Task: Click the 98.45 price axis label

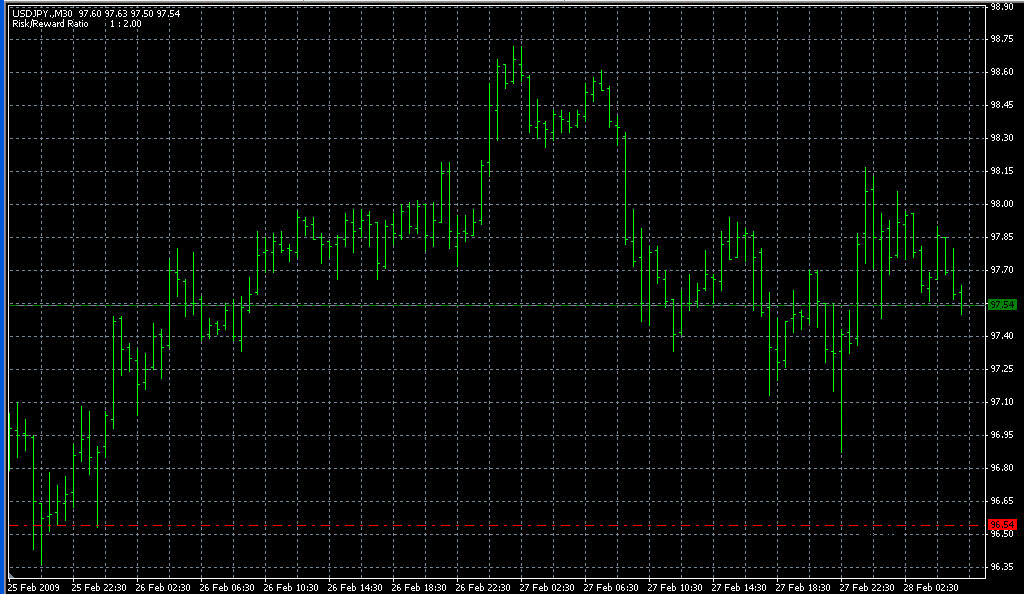Action: tap(1002, 105)
